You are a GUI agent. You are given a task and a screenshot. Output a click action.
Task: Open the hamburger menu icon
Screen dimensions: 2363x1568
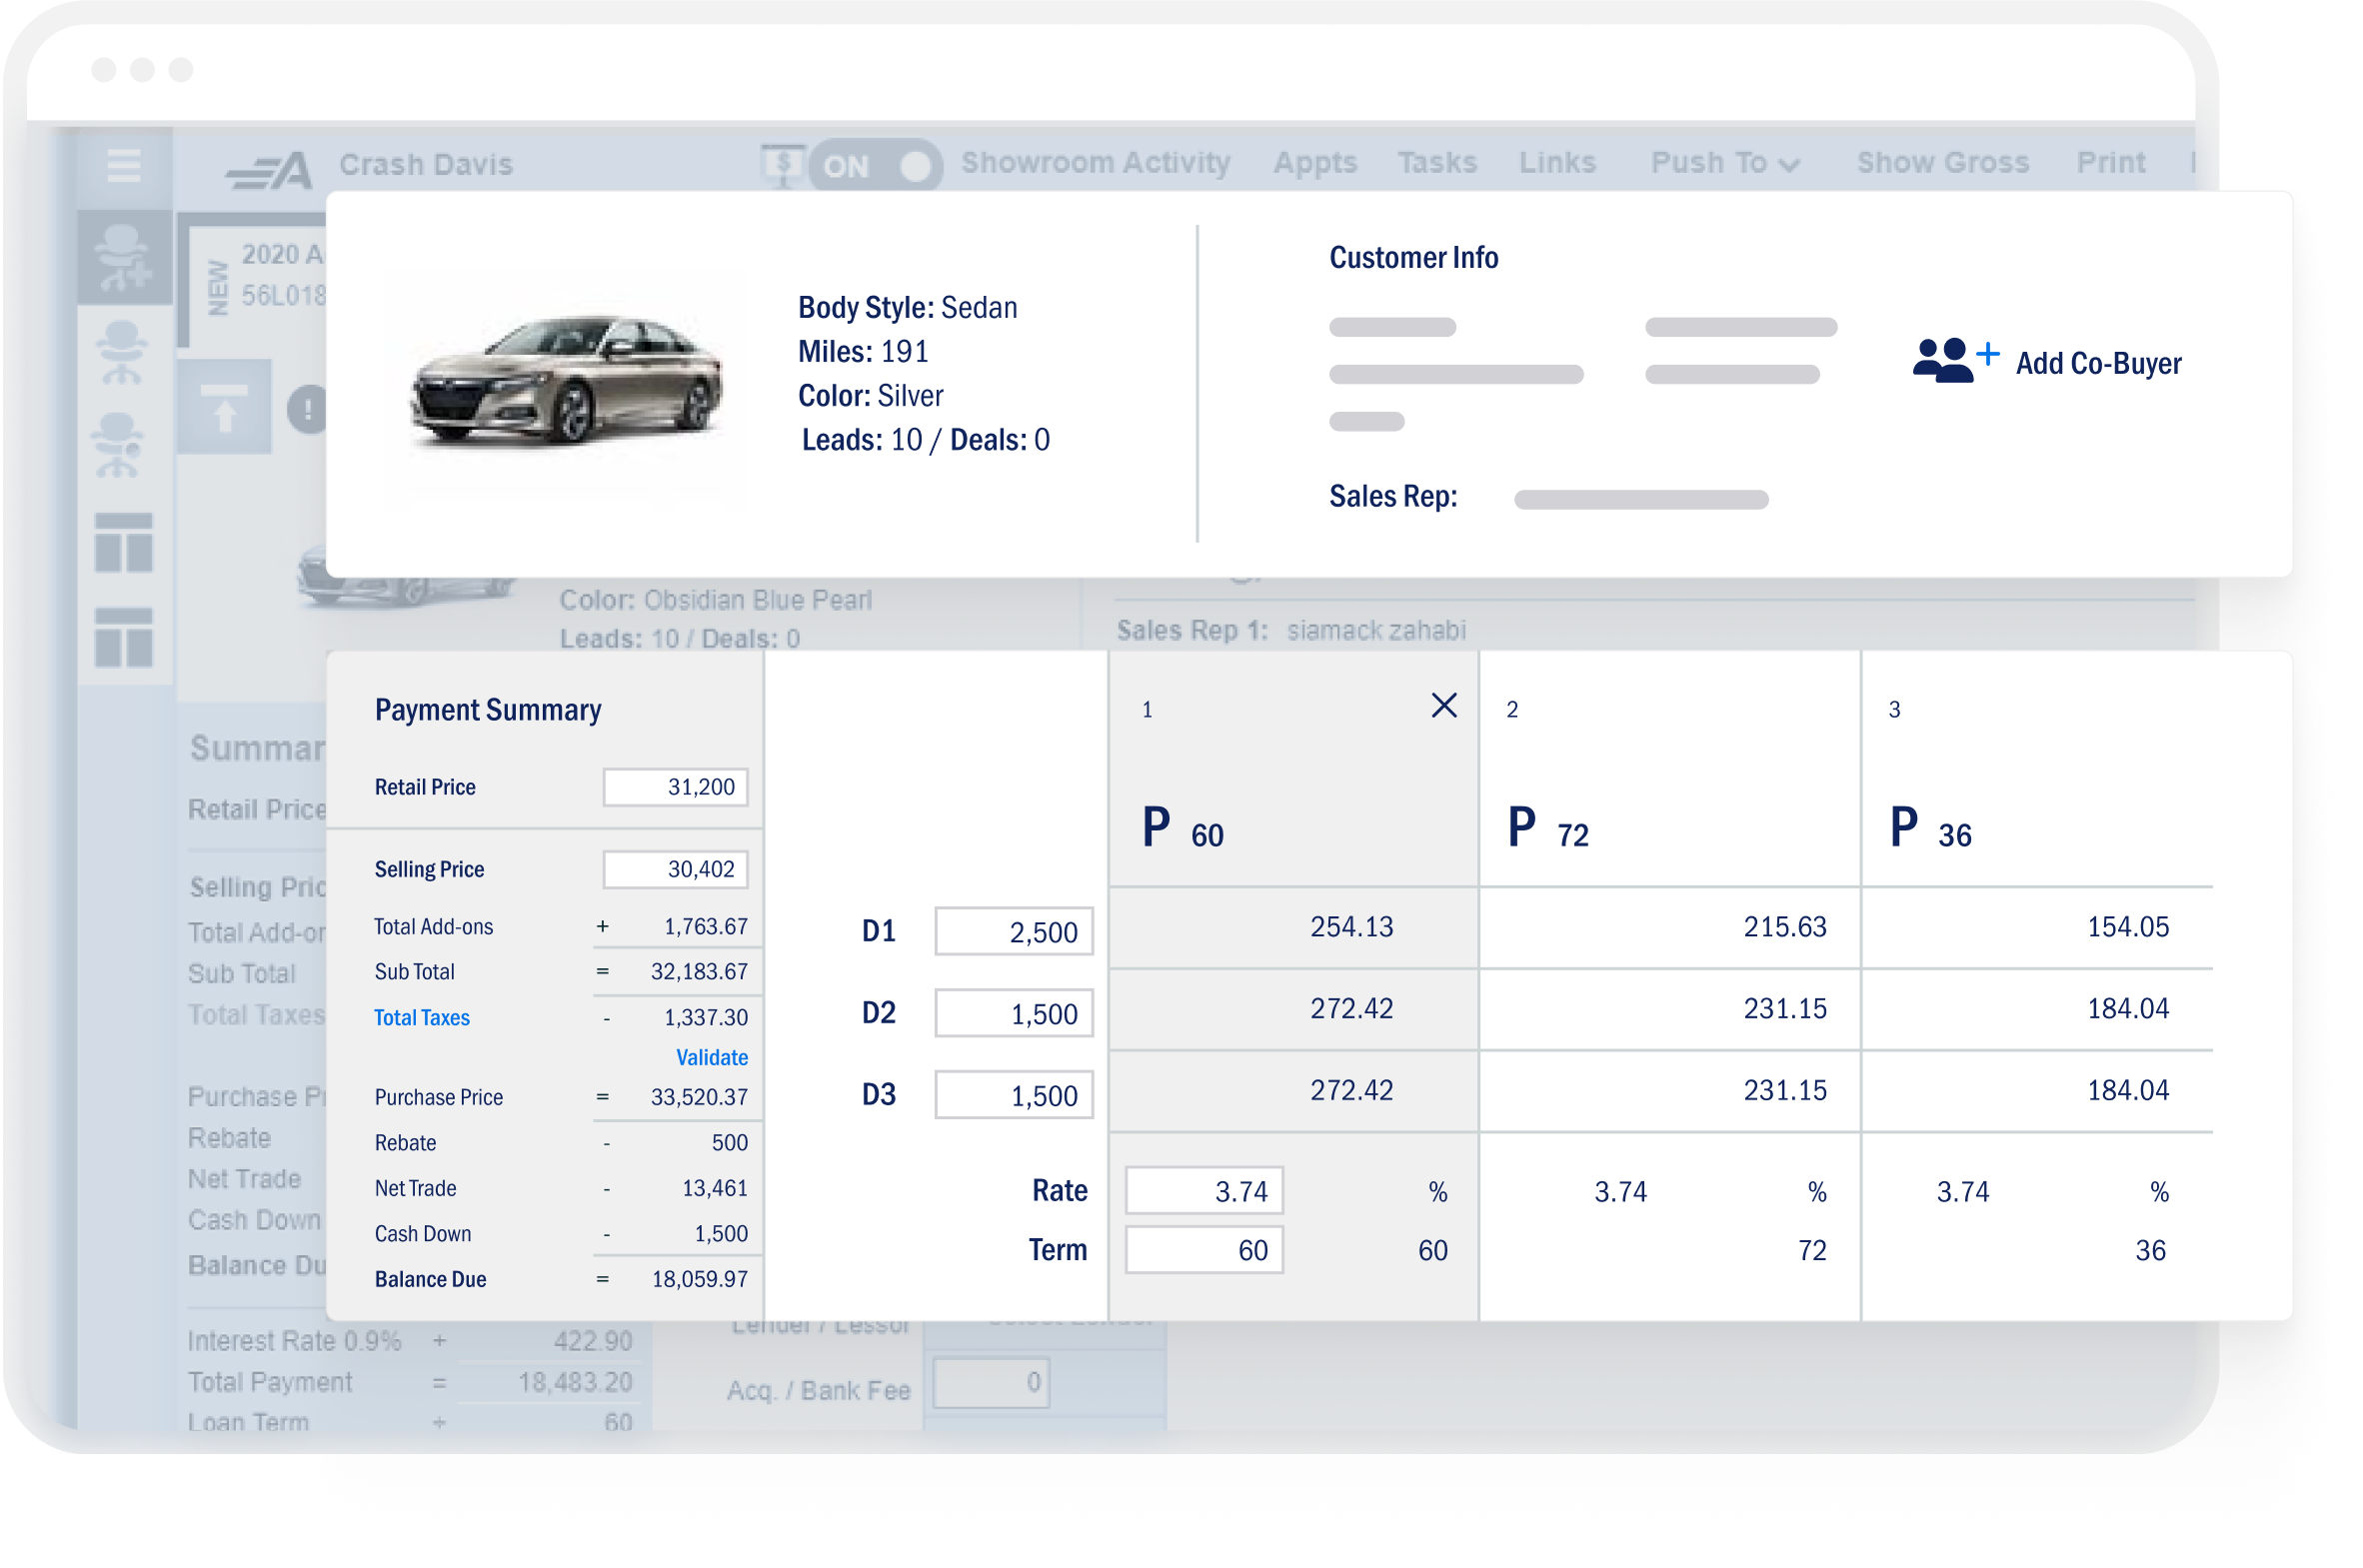pos(124,165)
